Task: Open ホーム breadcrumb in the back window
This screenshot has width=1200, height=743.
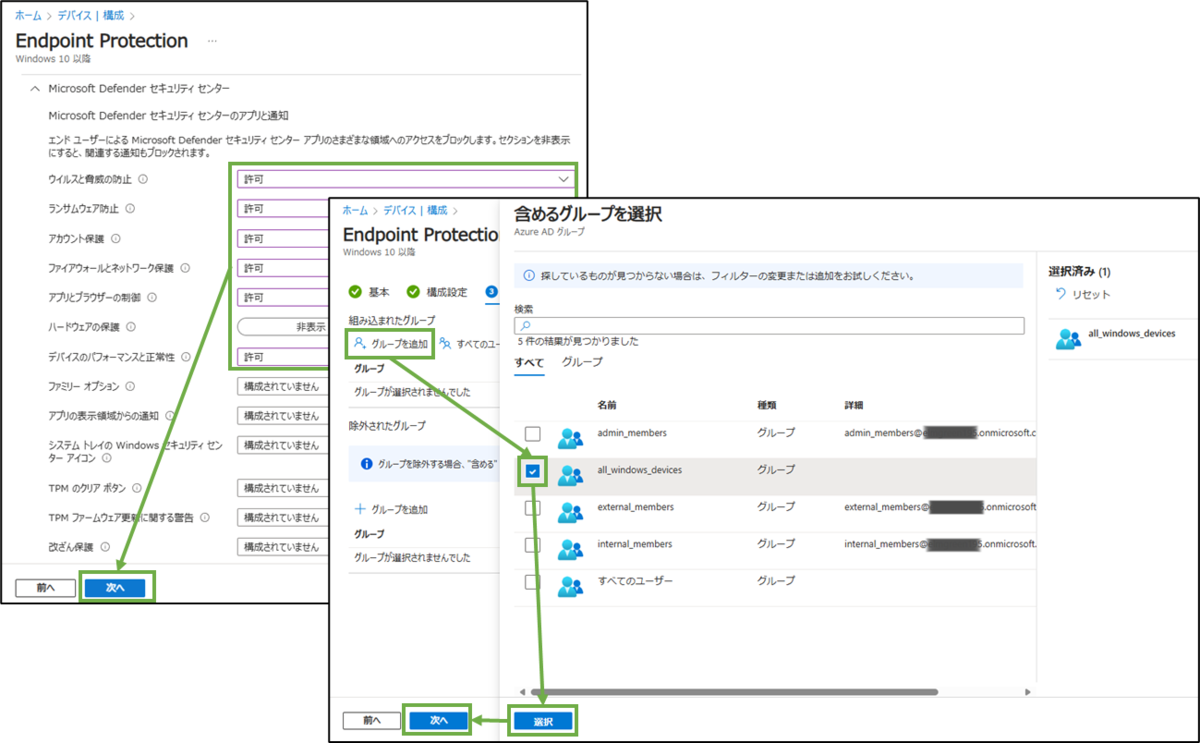Action: 28,16
